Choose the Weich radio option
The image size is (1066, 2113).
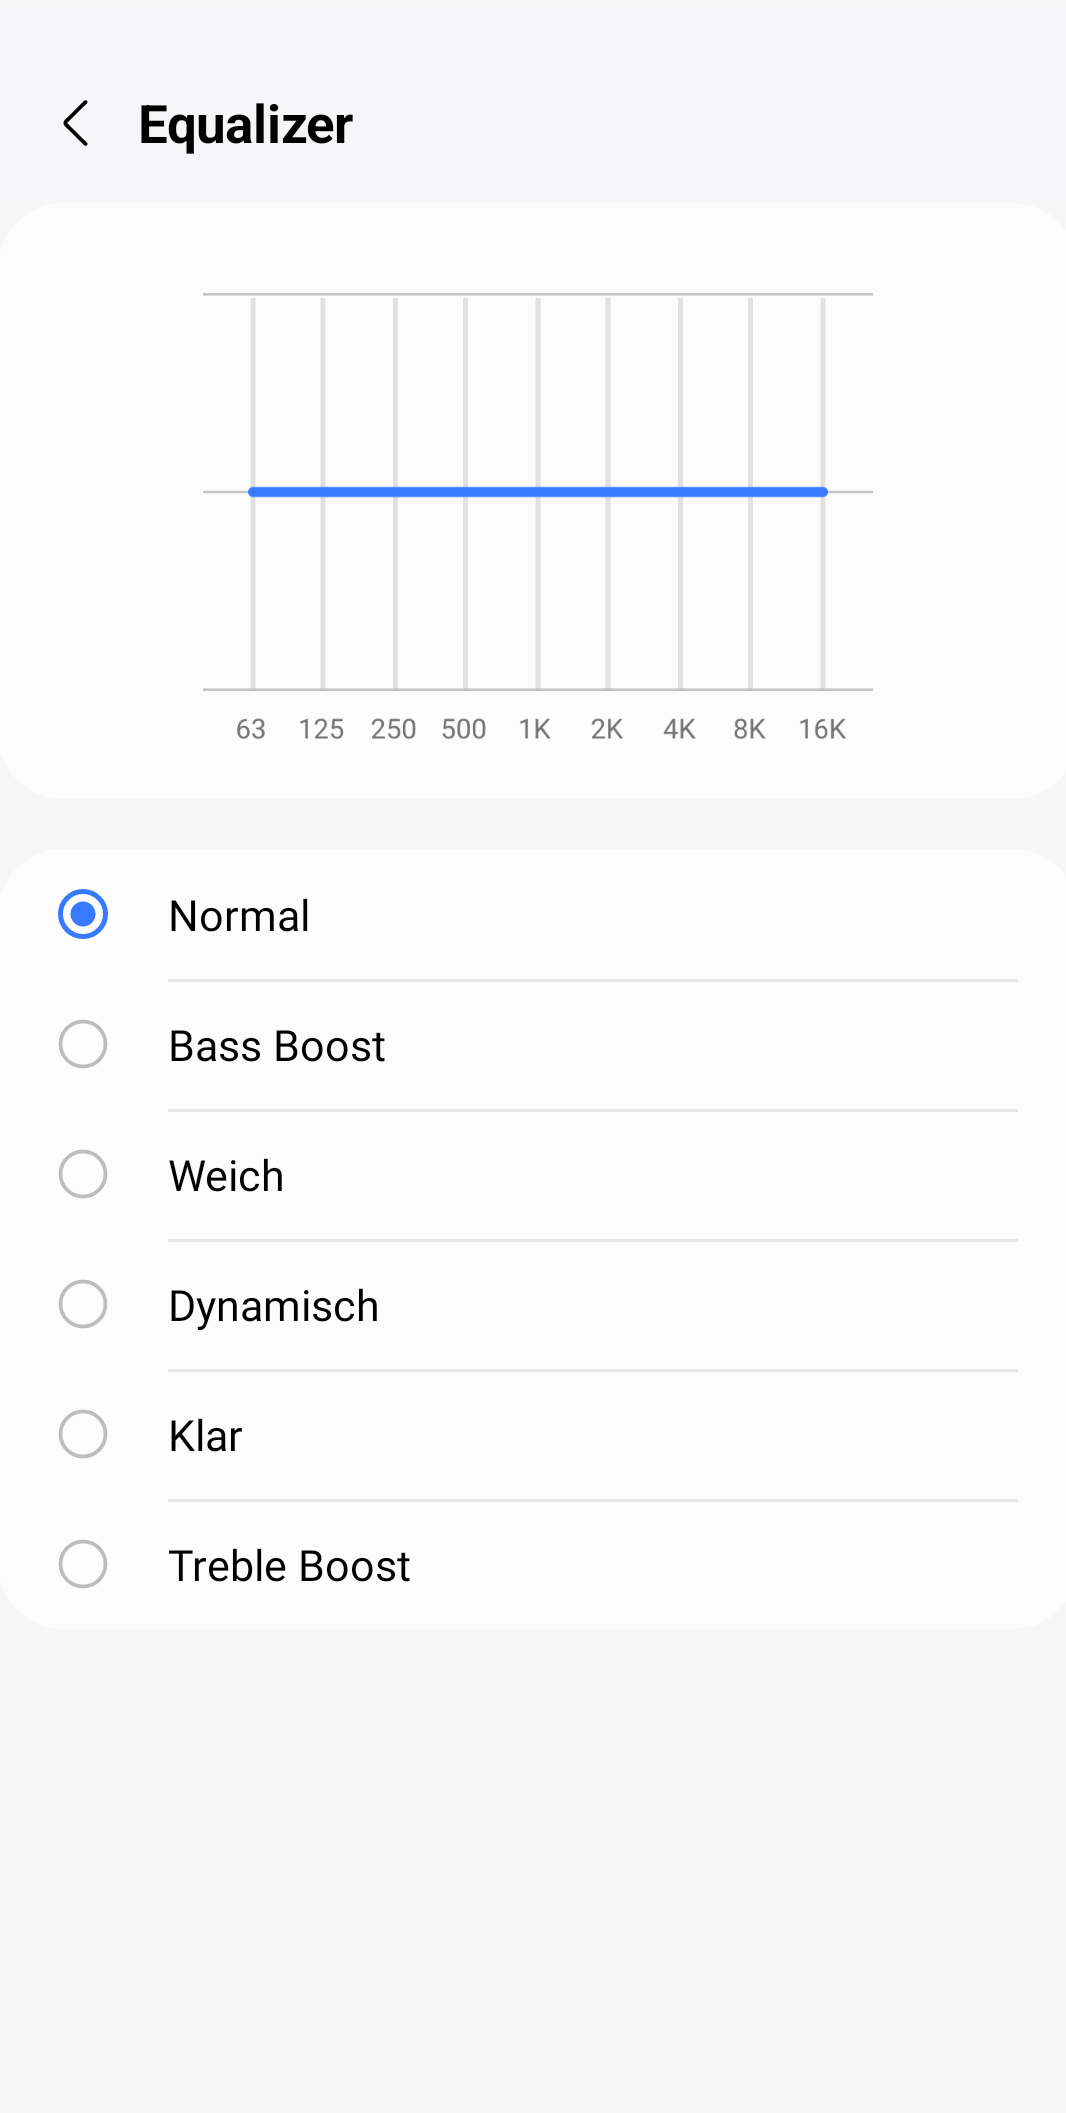[x=83, y=1175]
